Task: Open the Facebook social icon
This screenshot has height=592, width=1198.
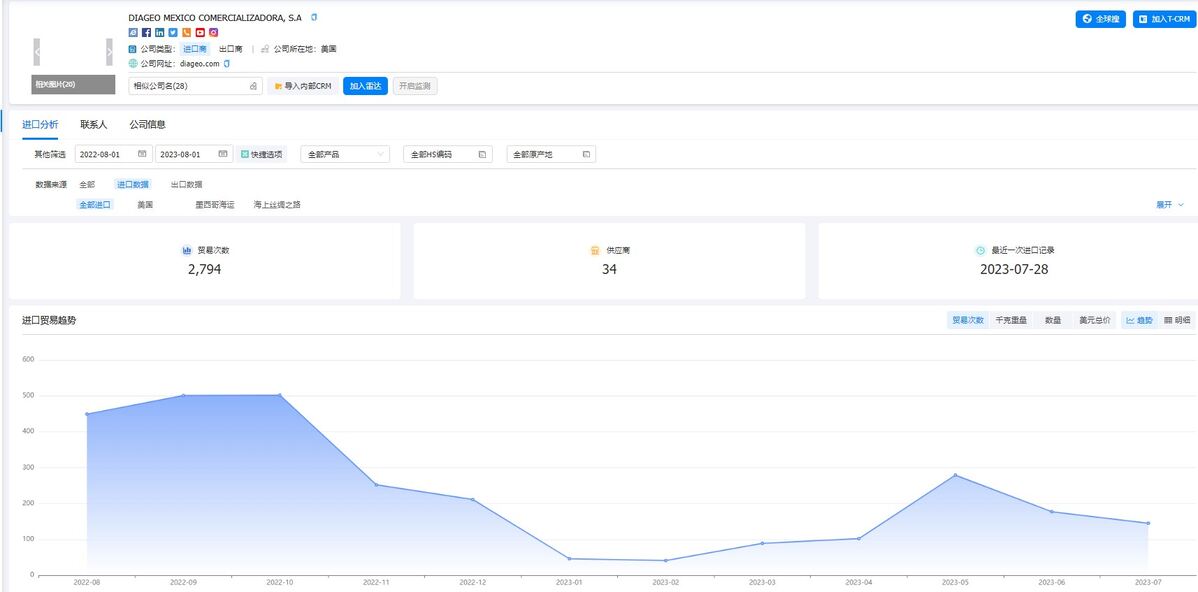Action: [147, 32]
